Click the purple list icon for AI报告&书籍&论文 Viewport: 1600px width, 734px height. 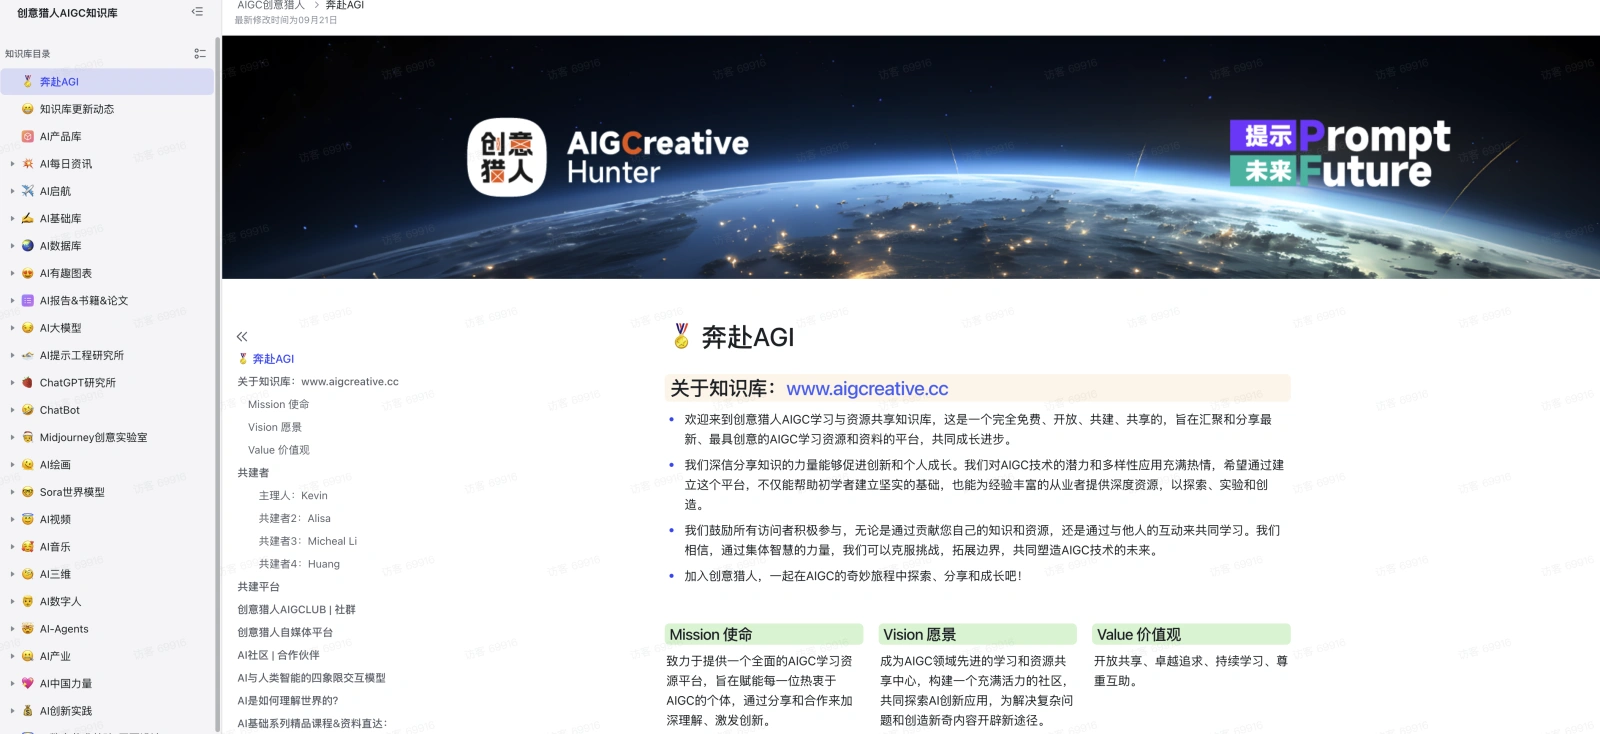[28, 300]
